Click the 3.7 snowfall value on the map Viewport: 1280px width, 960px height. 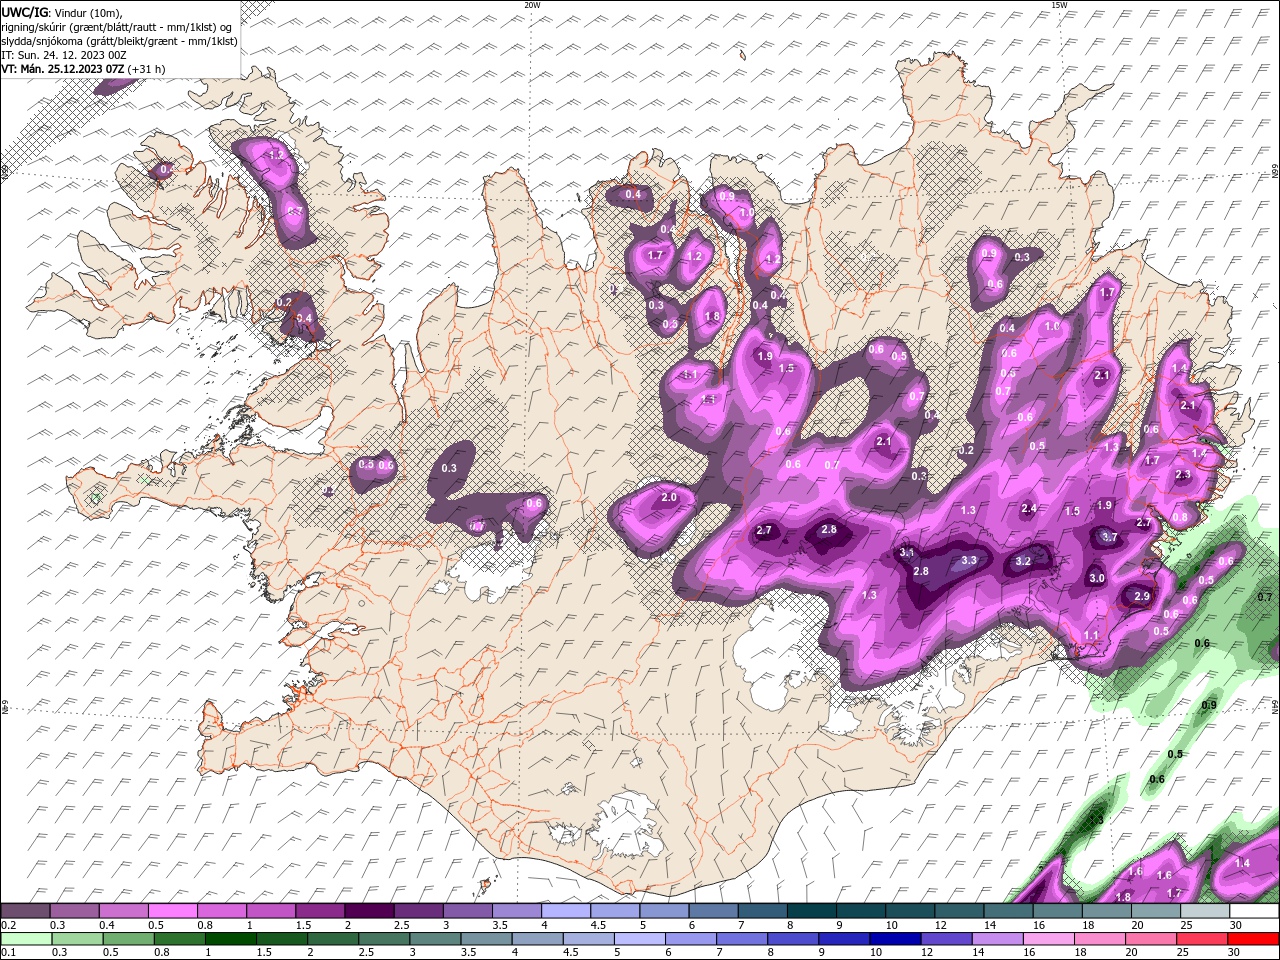point(1109,537)
